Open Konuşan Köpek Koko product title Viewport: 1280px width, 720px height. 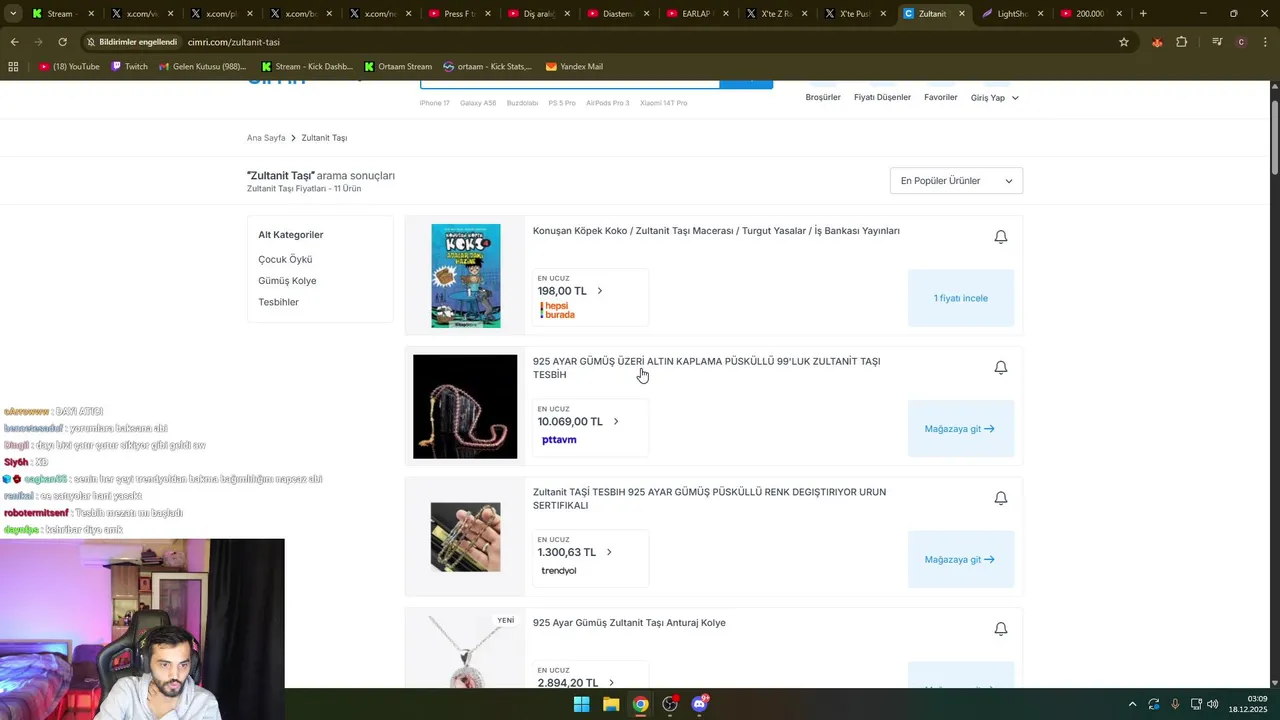click(x=716, y=231)
